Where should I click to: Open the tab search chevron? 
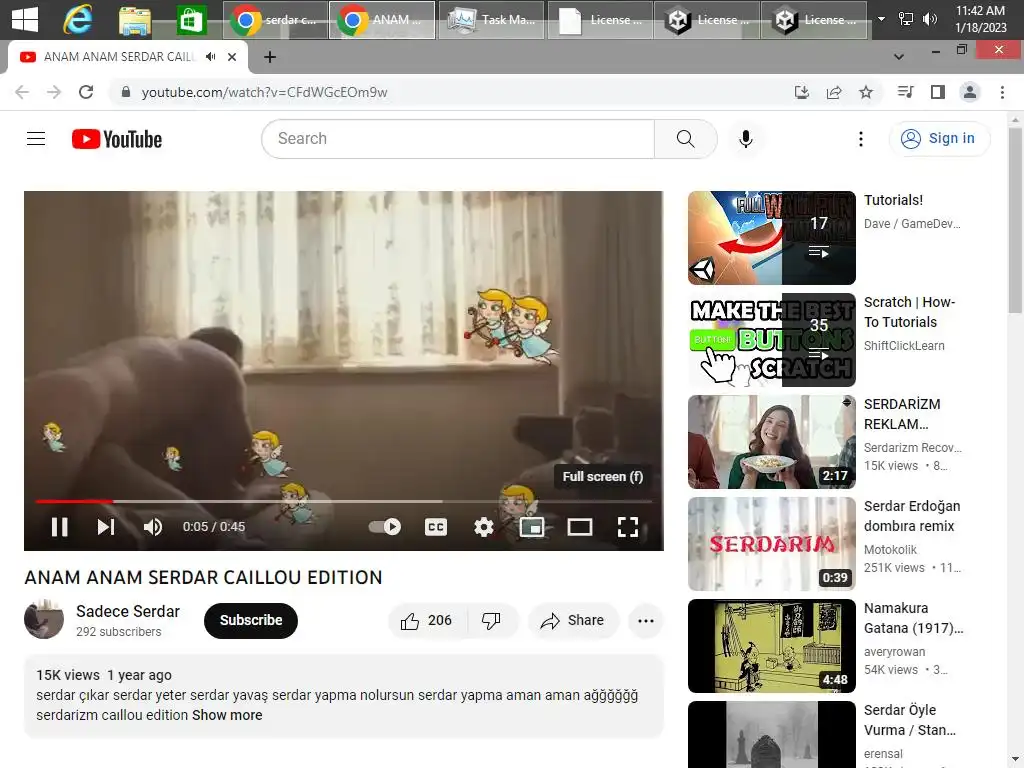point(899,57)
